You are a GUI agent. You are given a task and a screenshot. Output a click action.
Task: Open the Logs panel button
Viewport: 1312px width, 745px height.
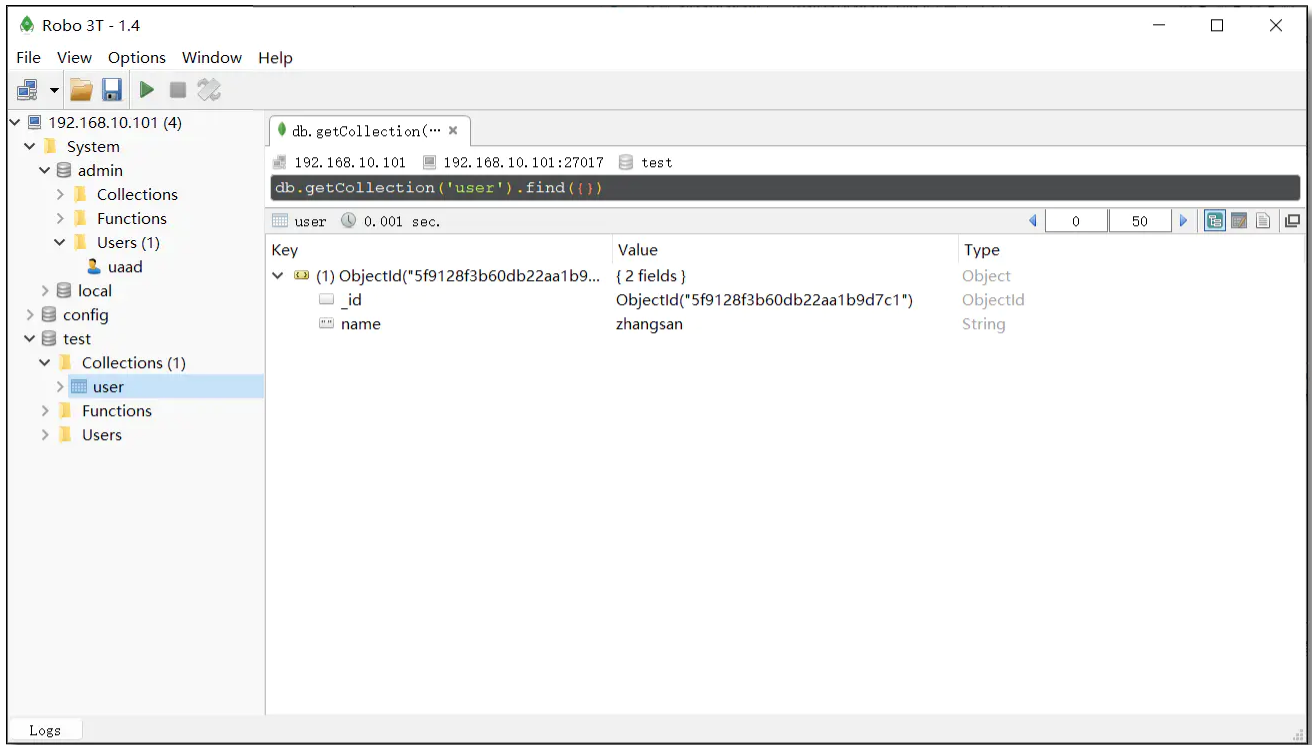pos(45,730)
